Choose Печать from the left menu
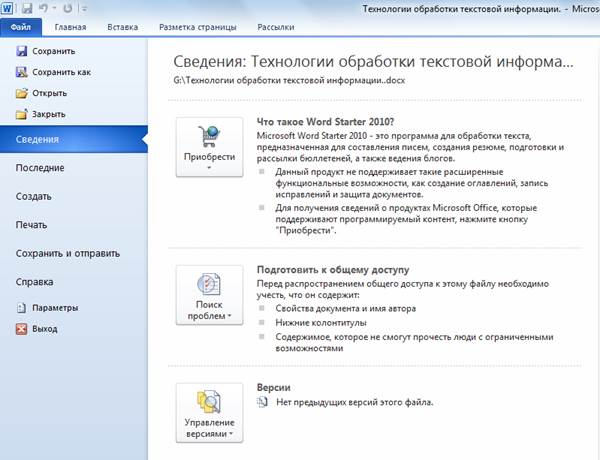 click(x=32, y=225)
